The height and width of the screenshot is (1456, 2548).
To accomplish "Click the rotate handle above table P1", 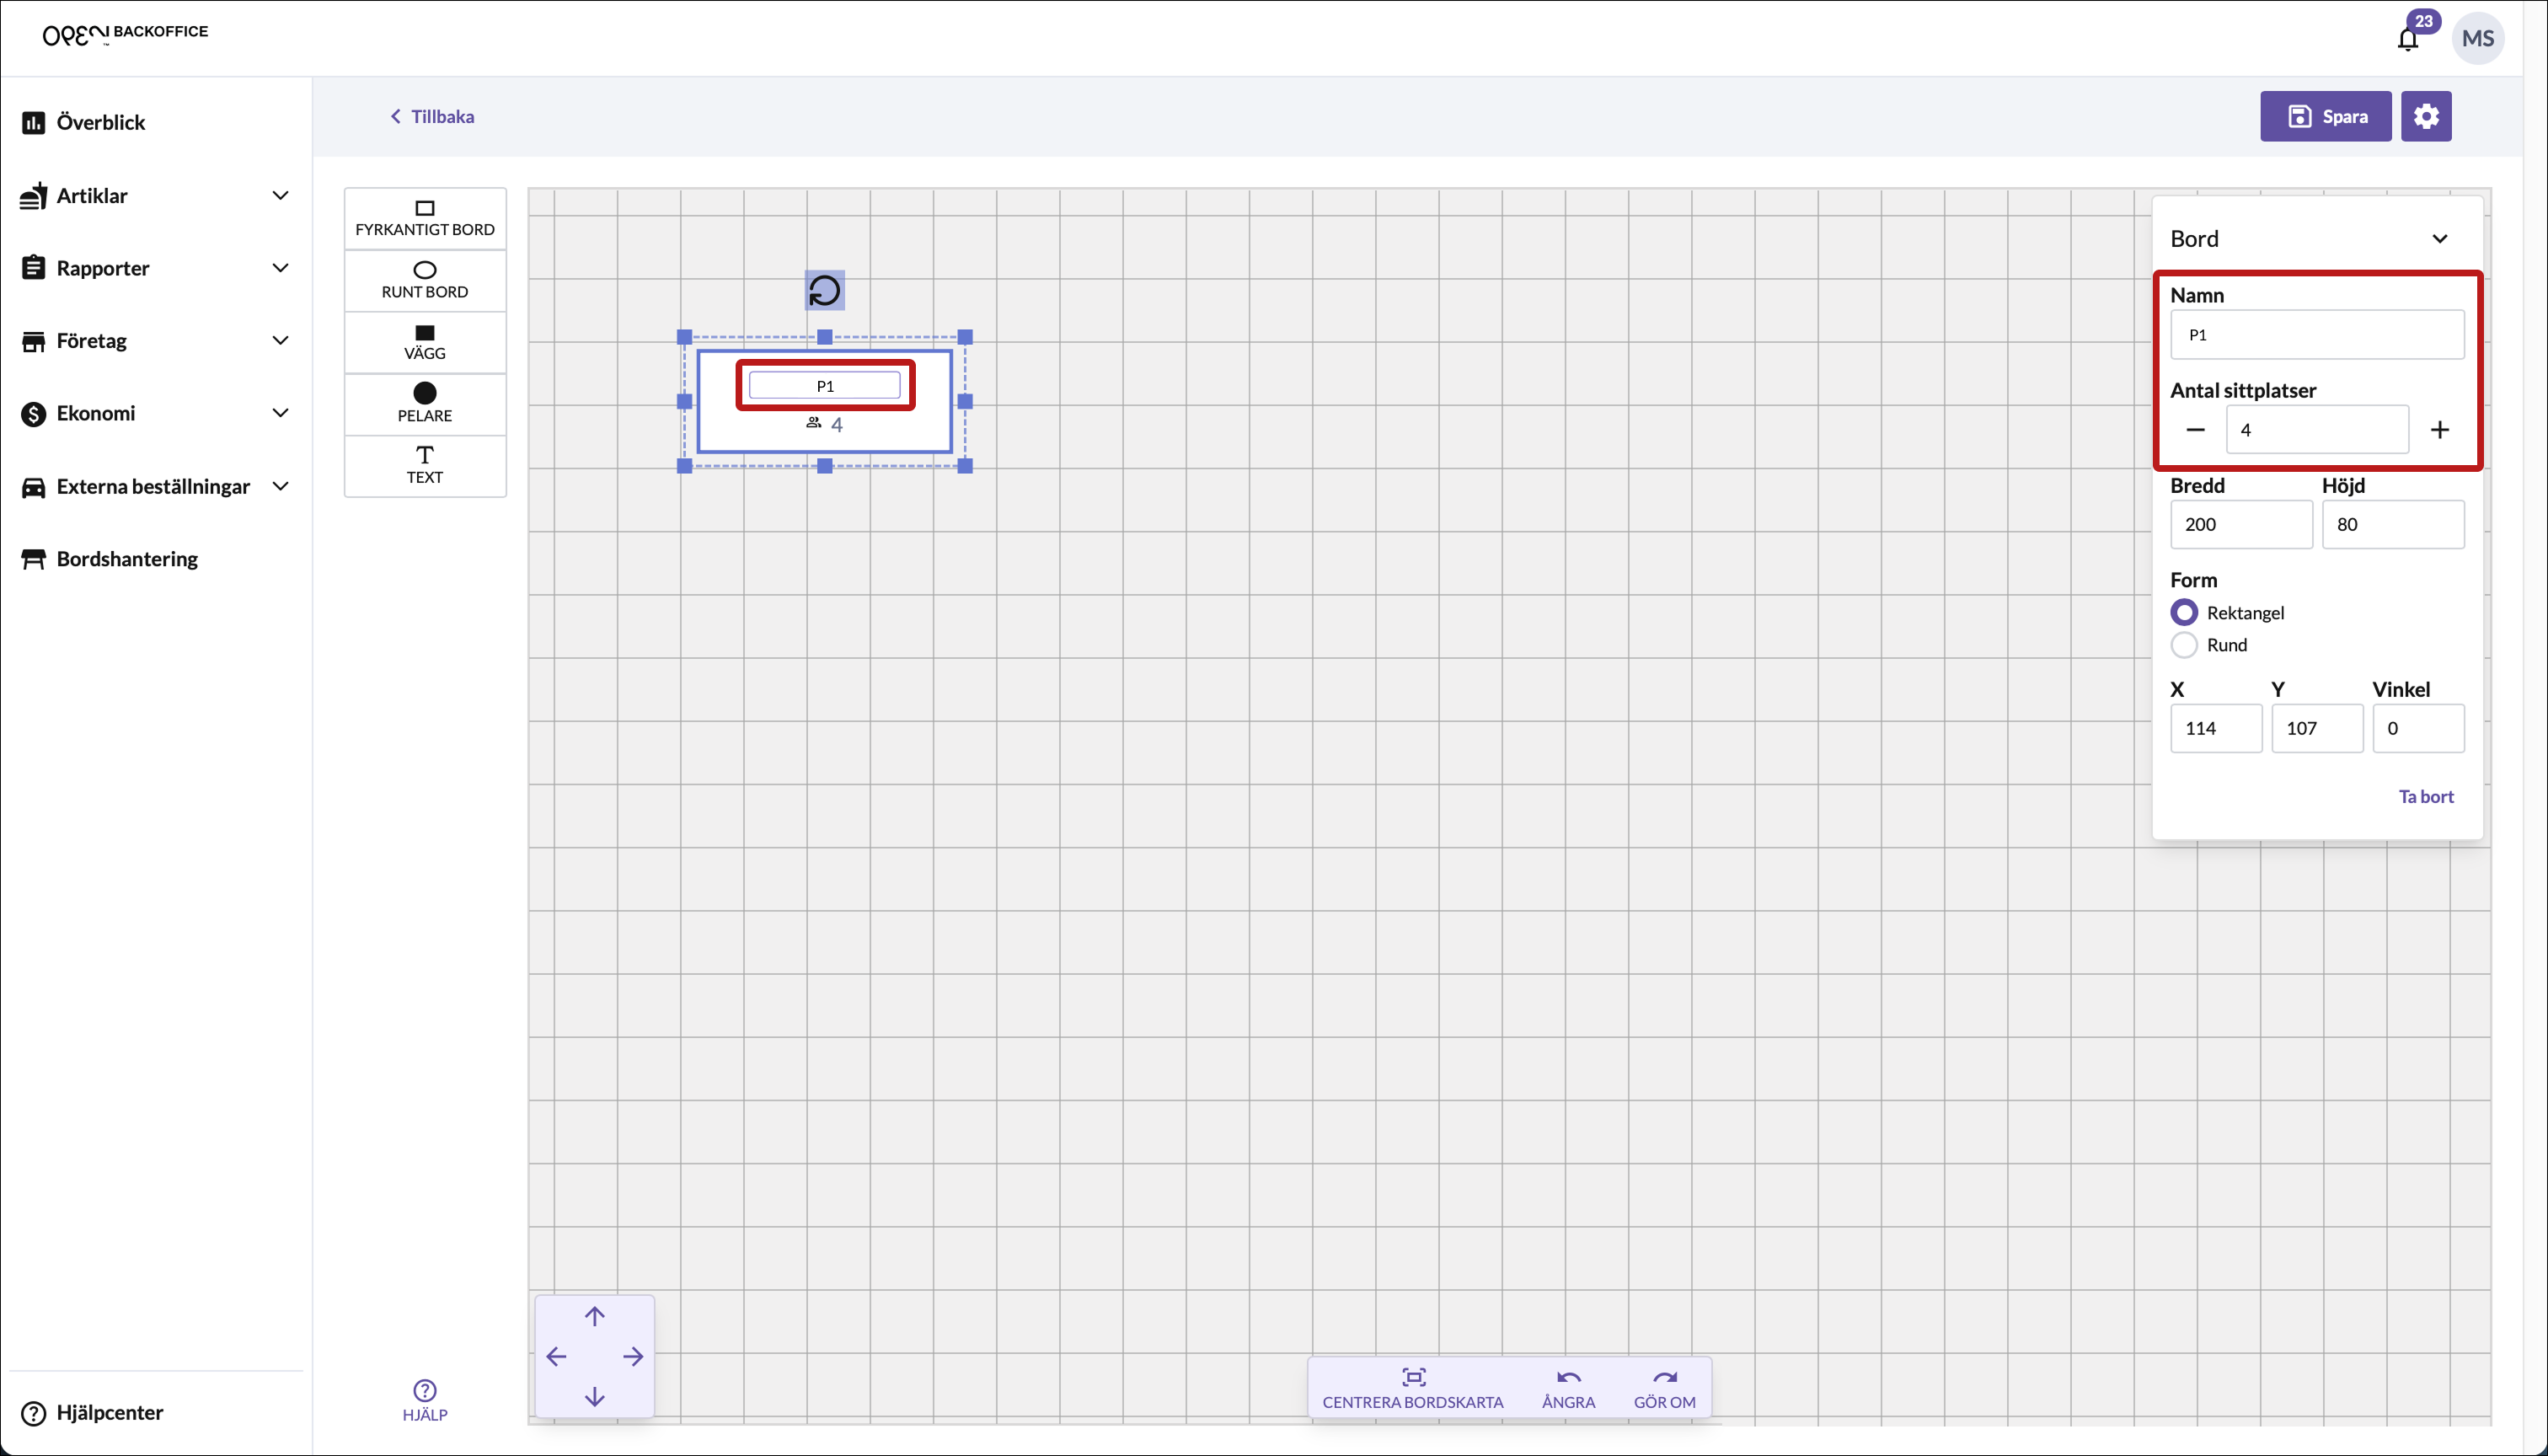I will [x=824, y=291].
